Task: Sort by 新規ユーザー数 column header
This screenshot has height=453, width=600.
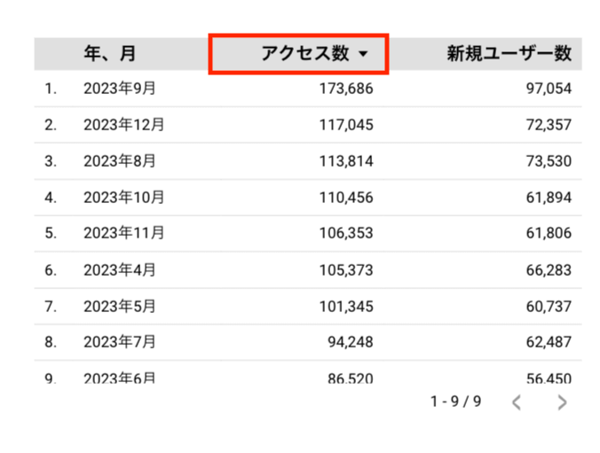Action: [x=509, y=54]
